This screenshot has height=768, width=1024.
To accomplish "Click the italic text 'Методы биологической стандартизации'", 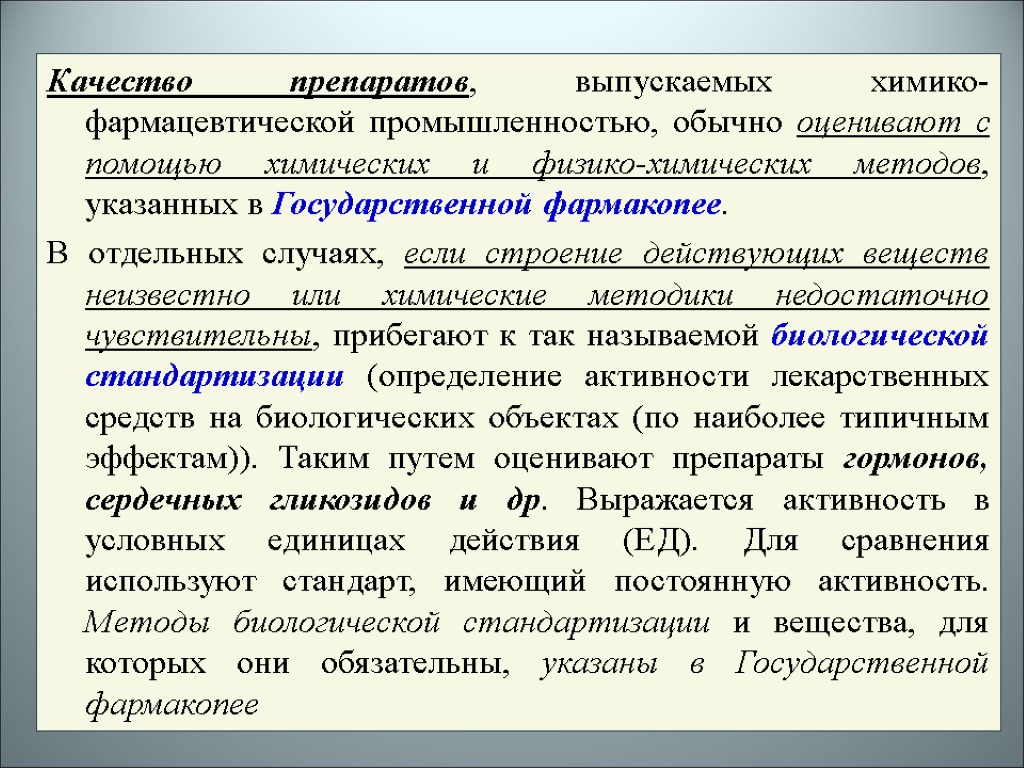I will point(396,623).
